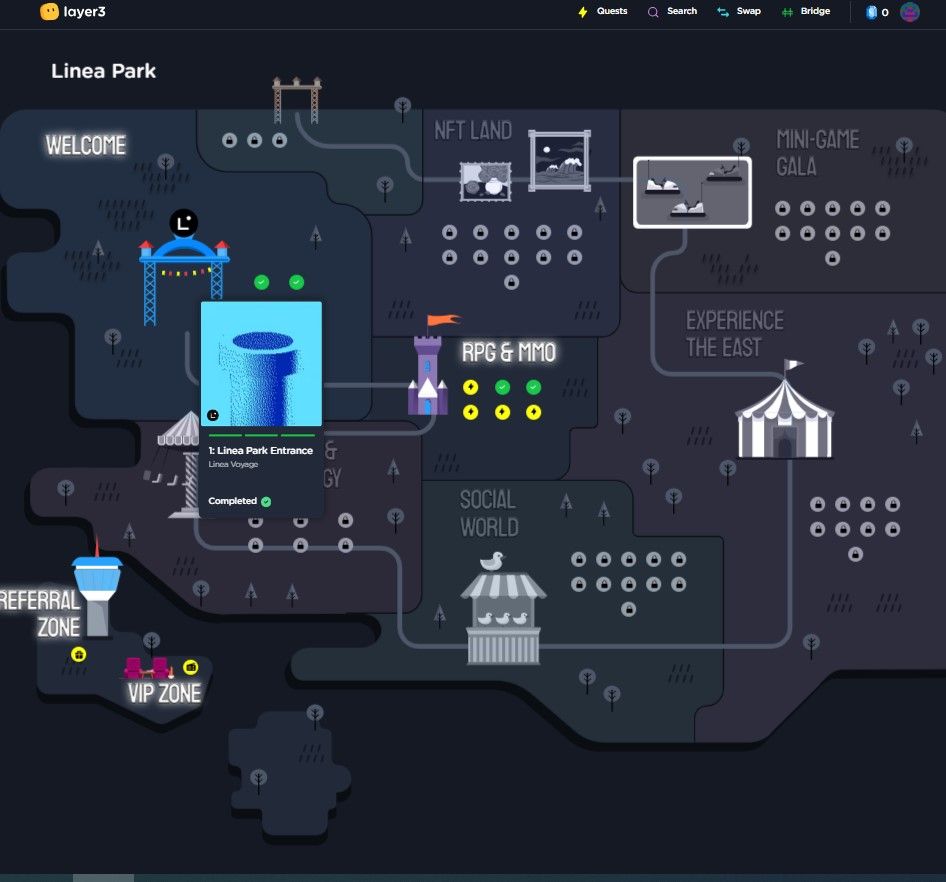946x882 pixels.
Task: Open the yellow ticket icon in VIP Zone
Action: click(191, 667)
